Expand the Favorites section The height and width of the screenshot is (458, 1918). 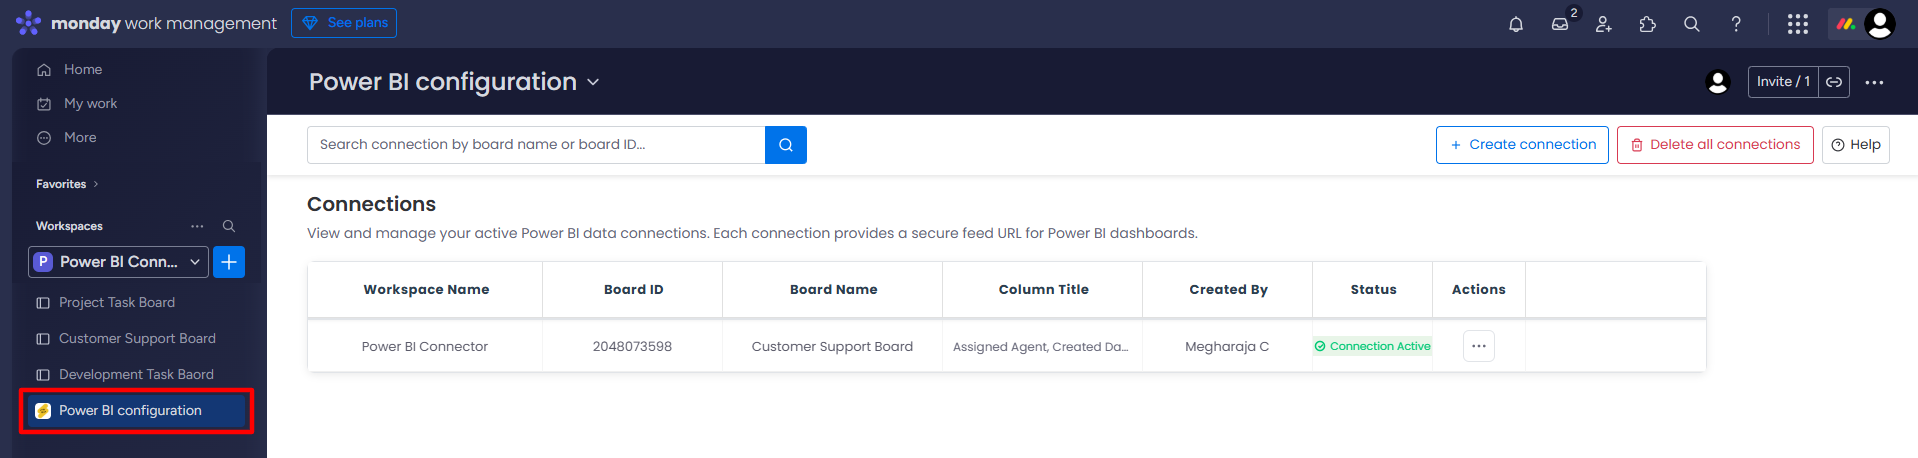(x=67, y=184)
